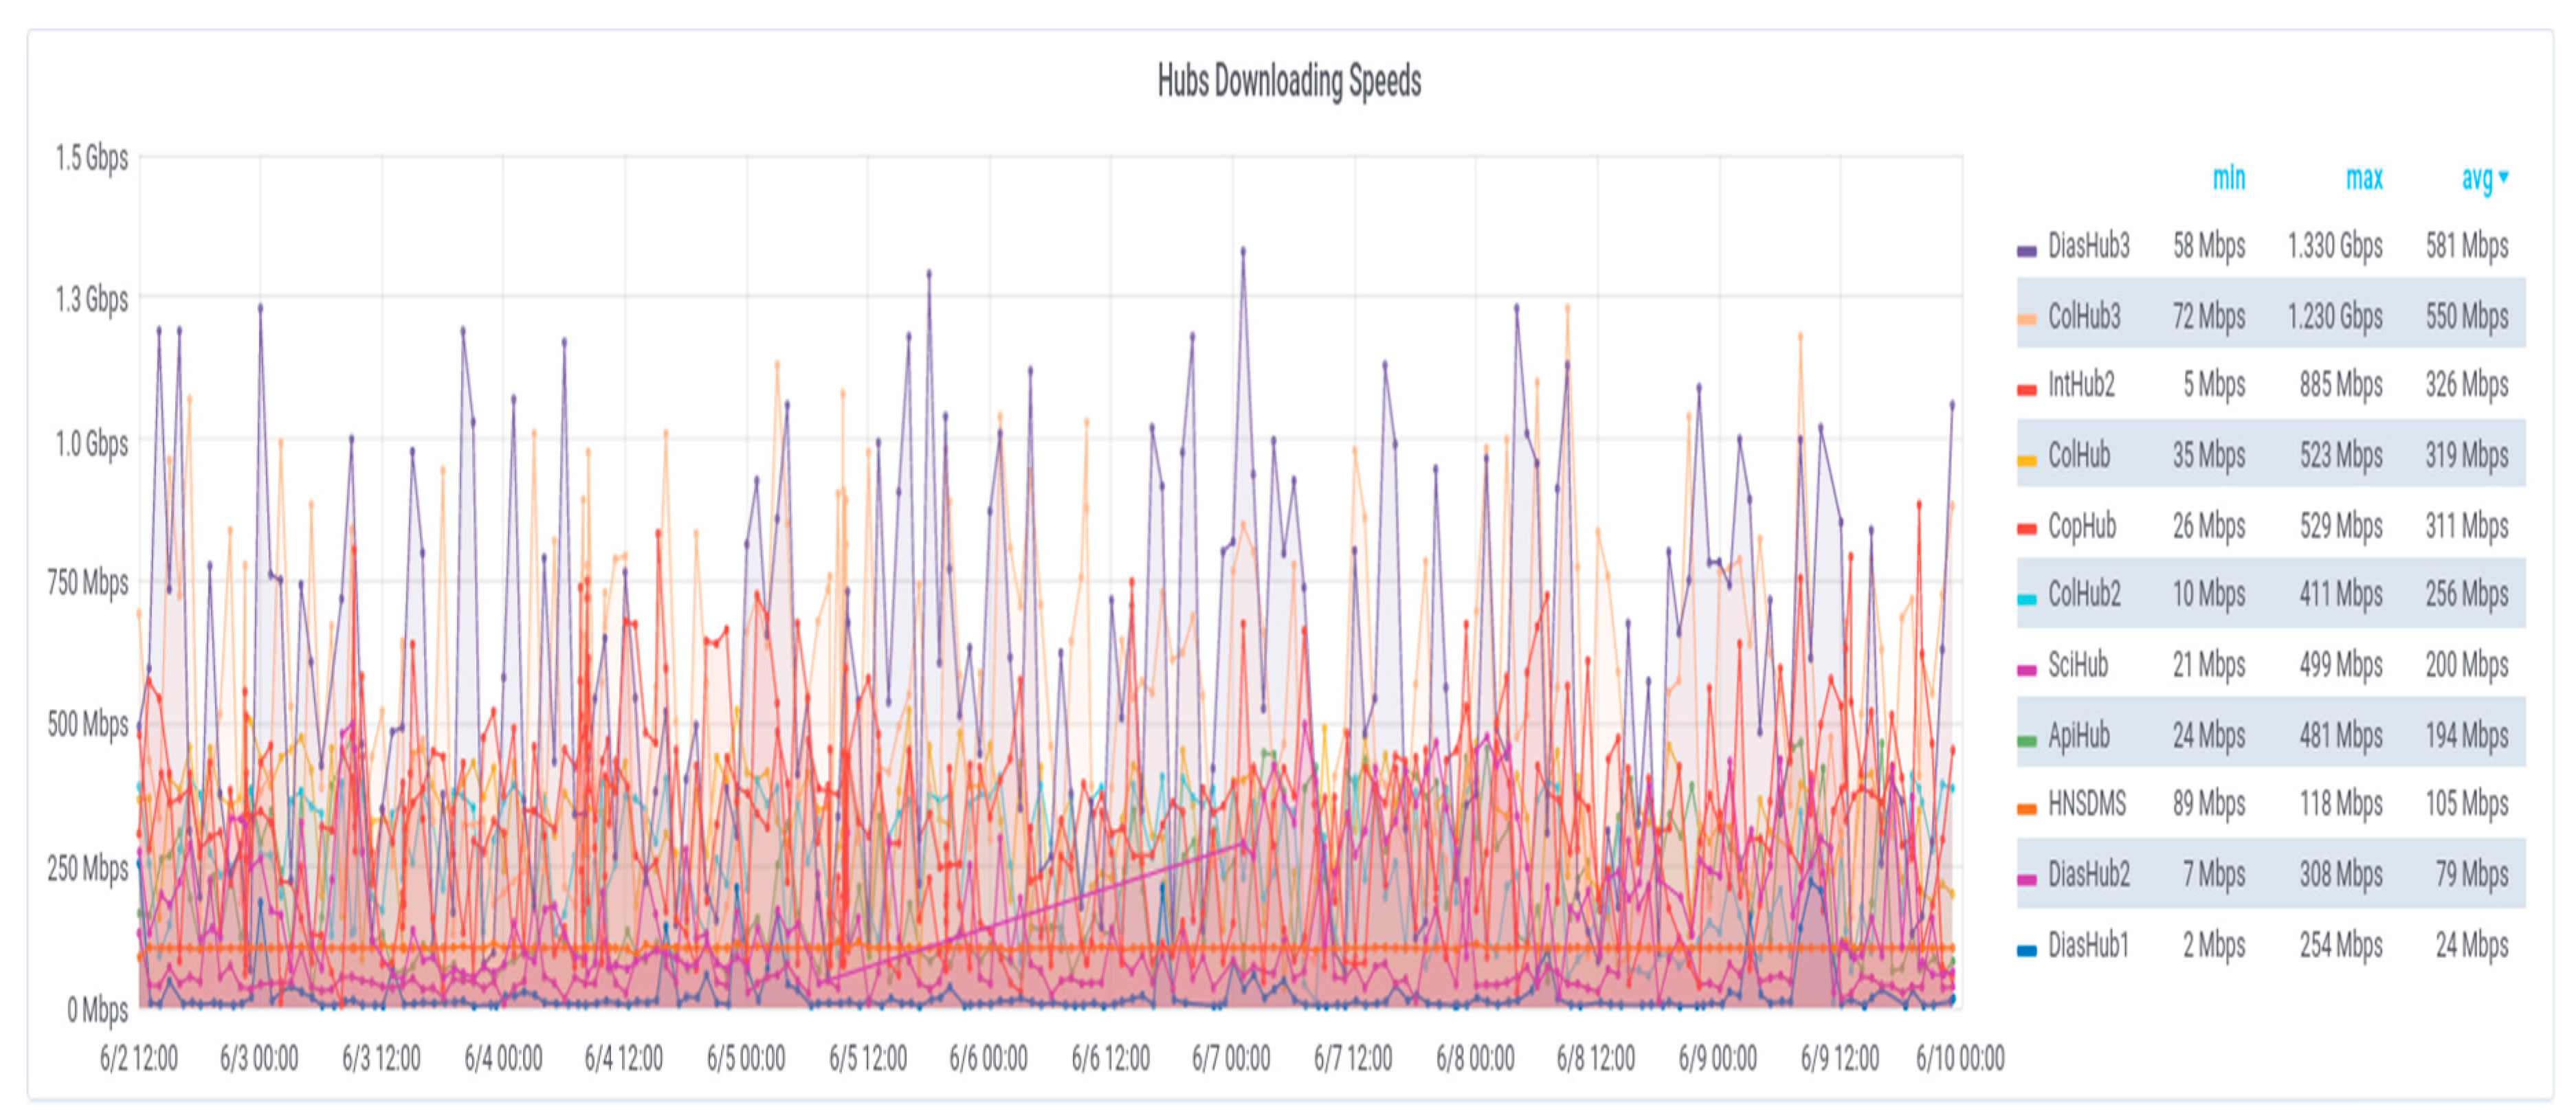Sort legend by min column header

click(x=2229, y=178)
